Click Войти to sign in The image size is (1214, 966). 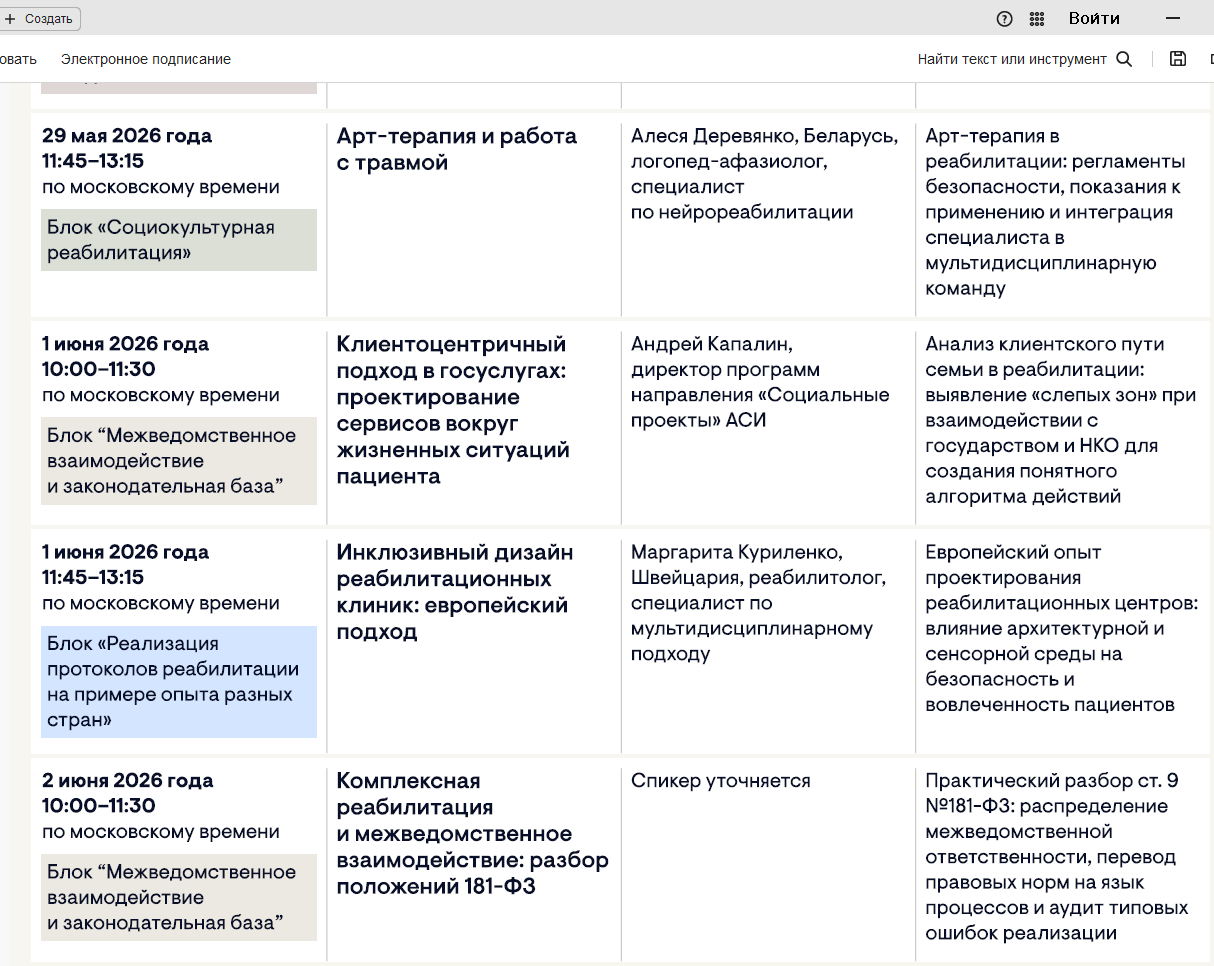[x=1094, y=18]
